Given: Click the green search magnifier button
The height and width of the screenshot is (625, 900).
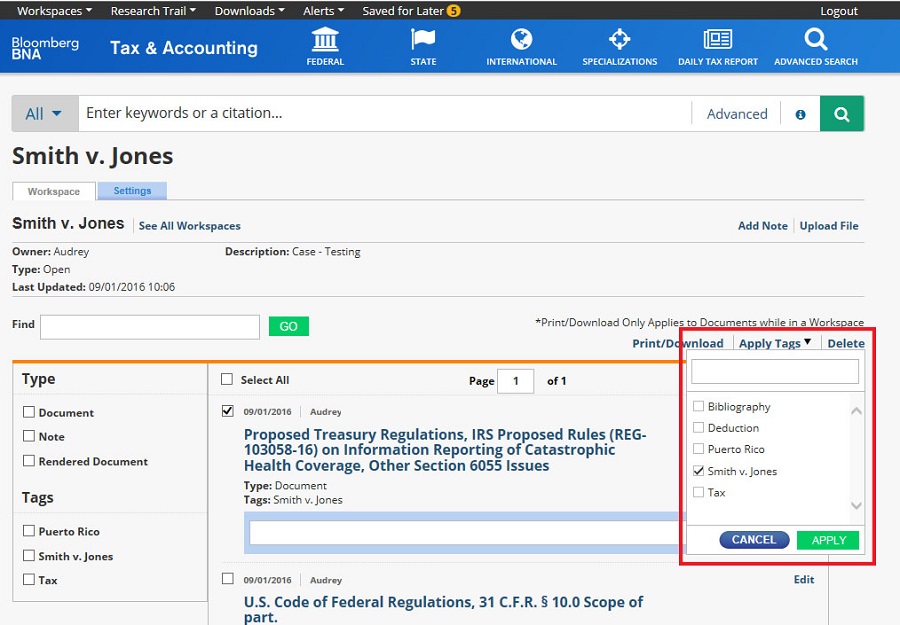Looking at the screenshot, I should pyautogui.click(x=842, y=114).
